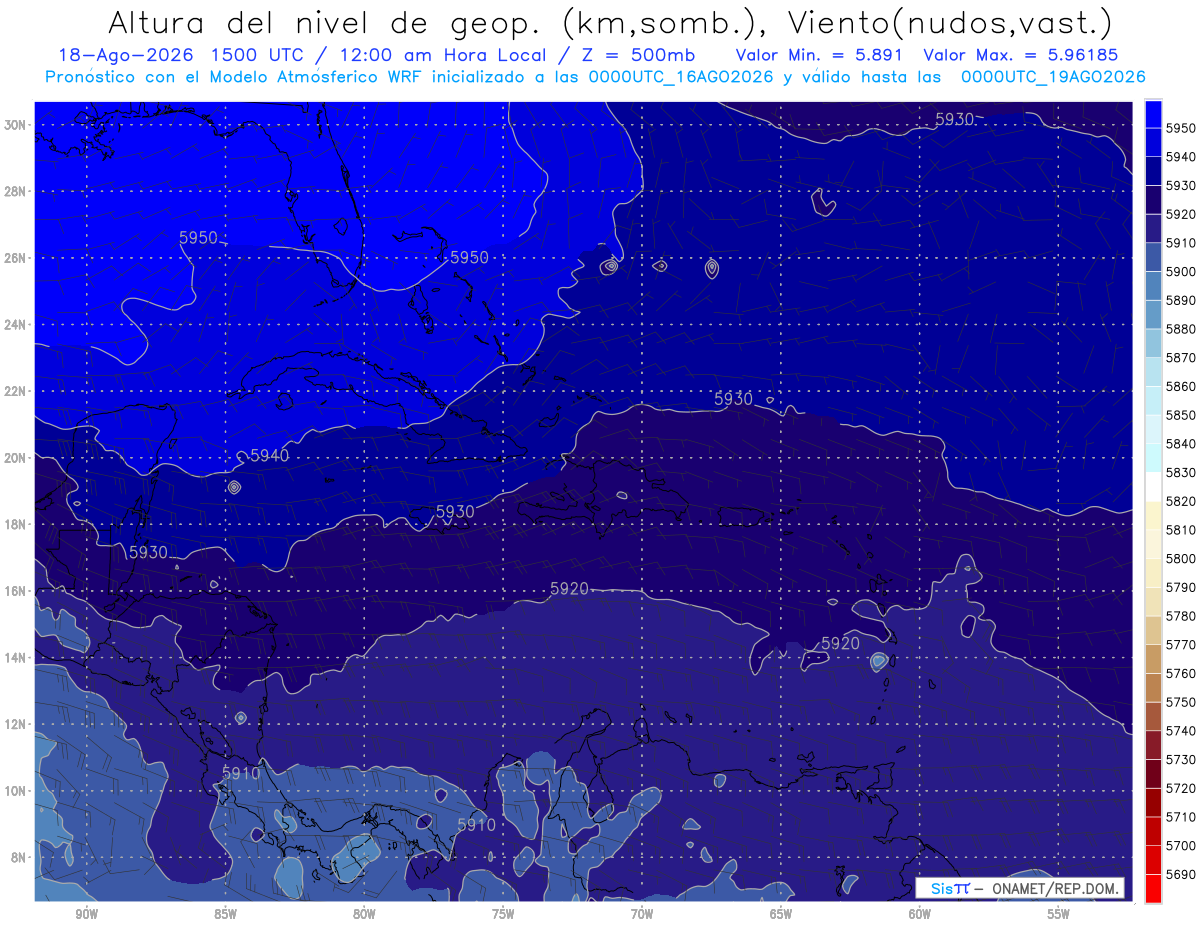This screenshot has width=1200, height=927.
Task: Click the 70W longitude axis label
Action: click(642, 914)
